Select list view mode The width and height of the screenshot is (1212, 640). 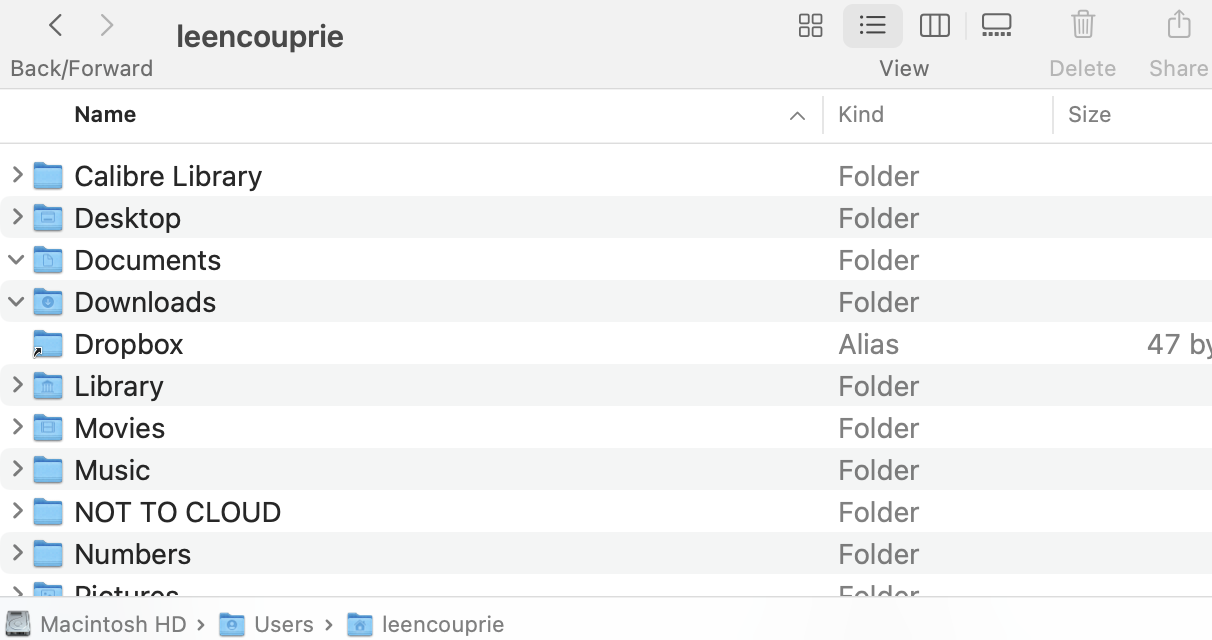point(873,26)
